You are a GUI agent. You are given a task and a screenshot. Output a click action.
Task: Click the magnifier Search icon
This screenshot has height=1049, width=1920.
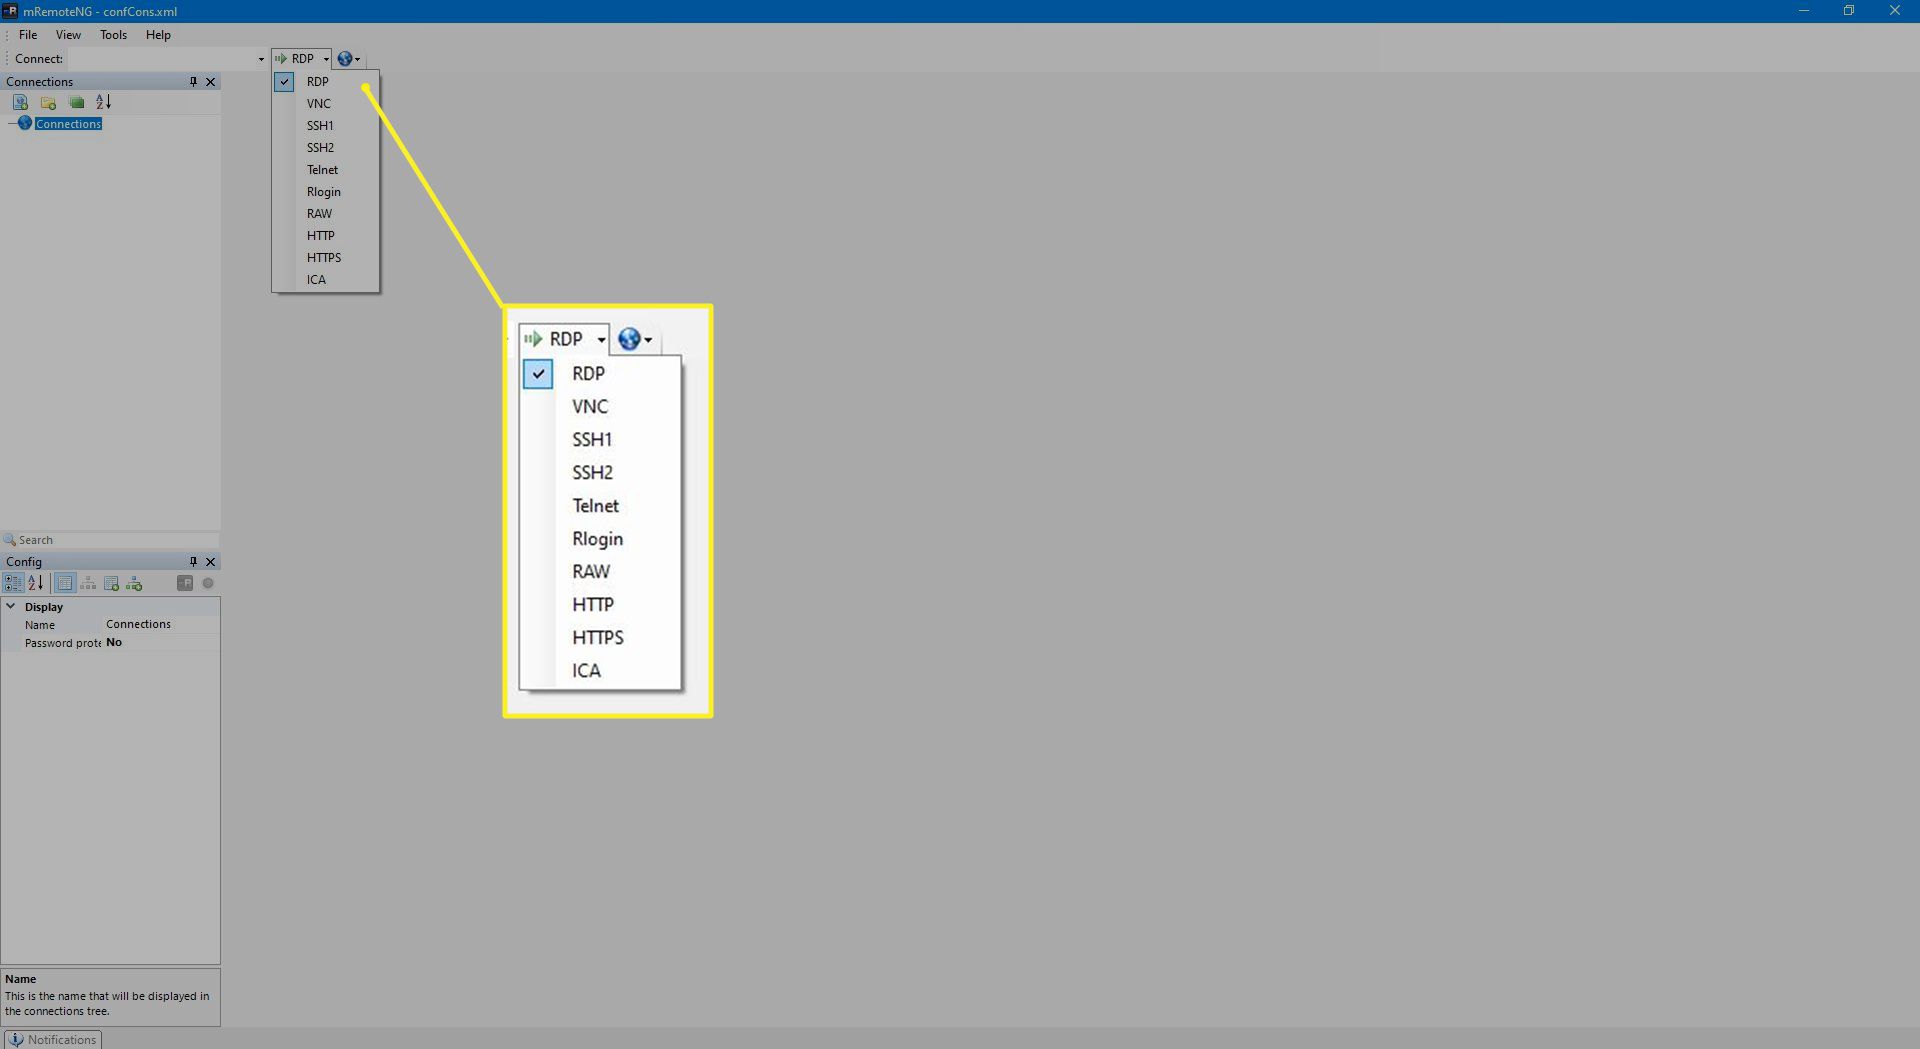[x=10, y=540]
